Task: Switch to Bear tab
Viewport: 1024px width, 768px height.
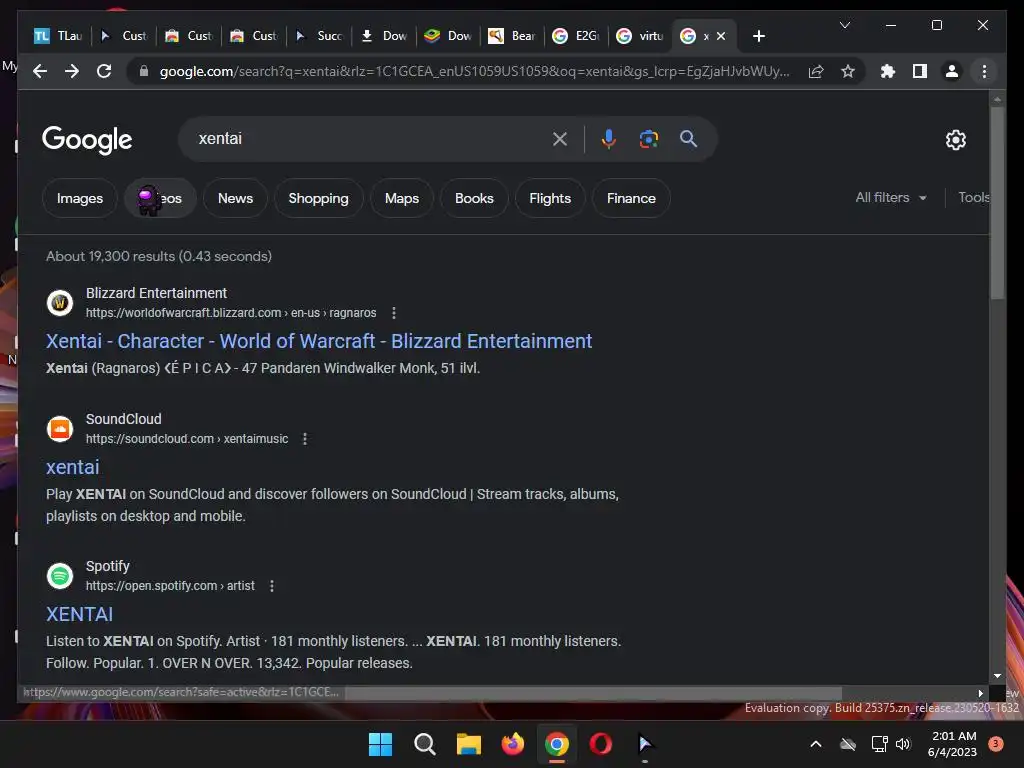Action: click(x=513, y=36)
